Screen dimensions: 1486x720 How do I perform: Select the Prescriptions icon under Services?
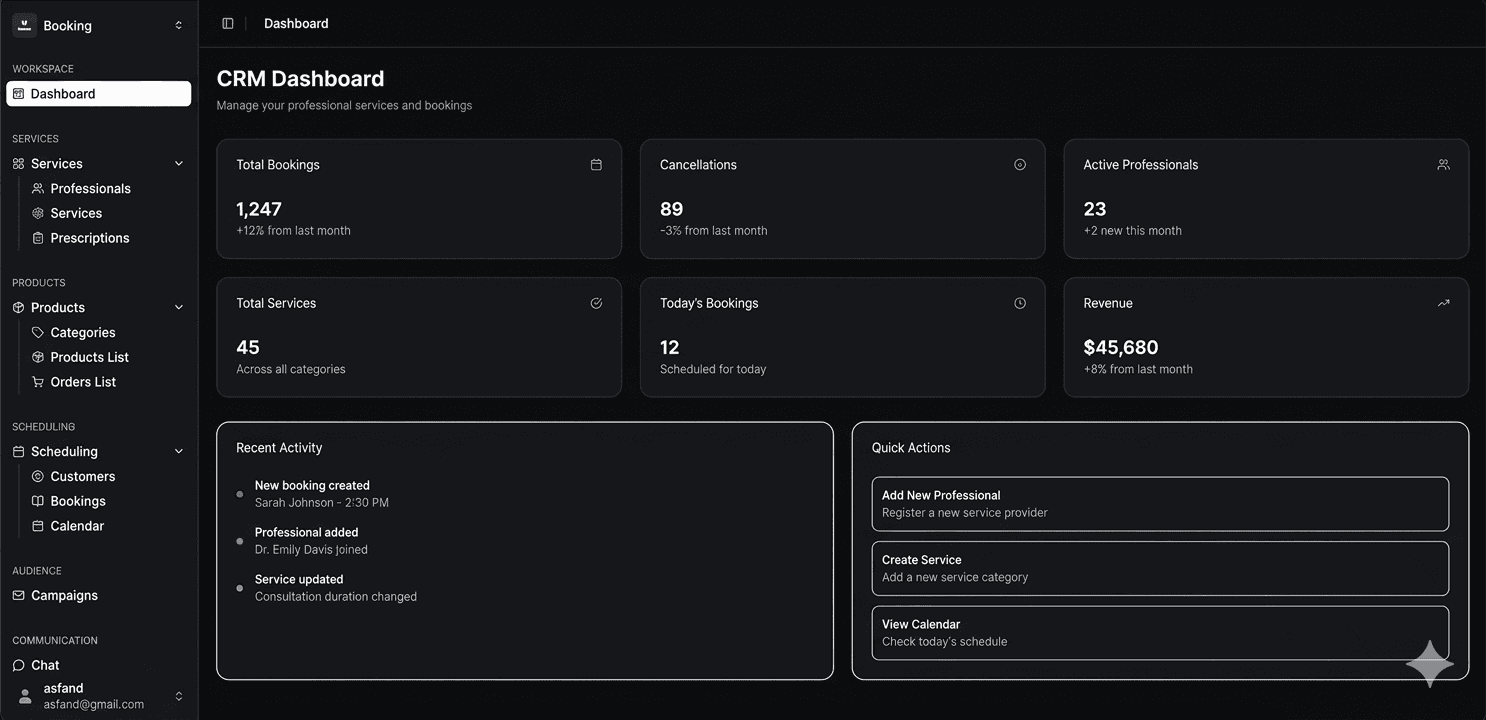pos(37,238)
